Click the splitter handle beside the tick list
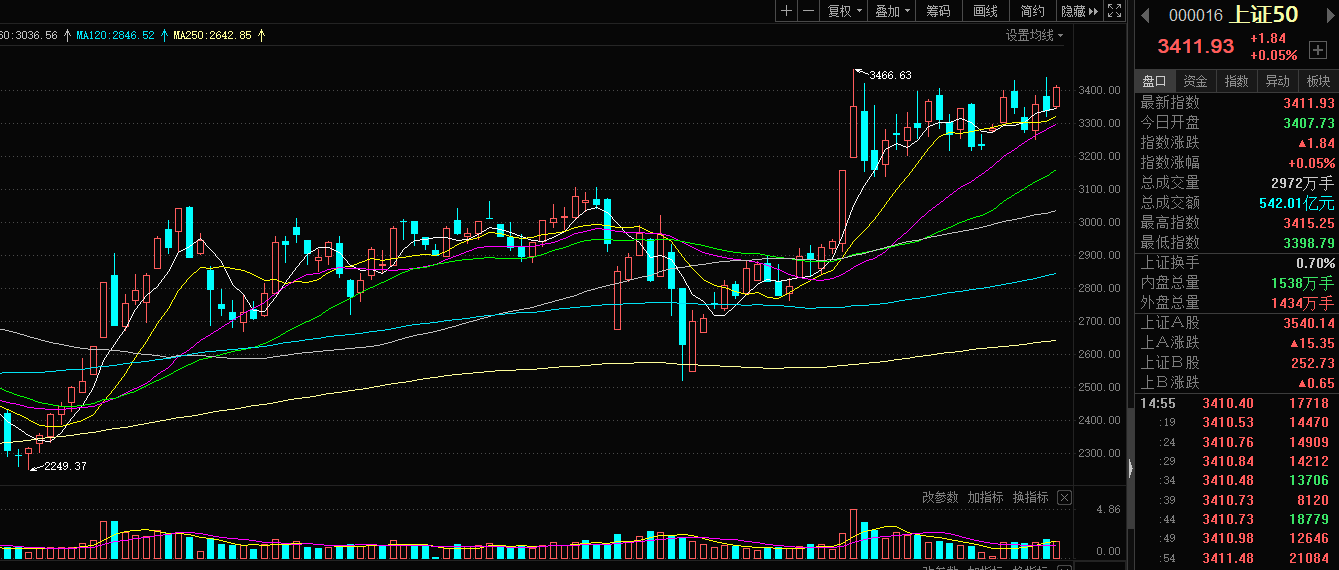This screenshot has height=570, width=1339. (1131, 468)
